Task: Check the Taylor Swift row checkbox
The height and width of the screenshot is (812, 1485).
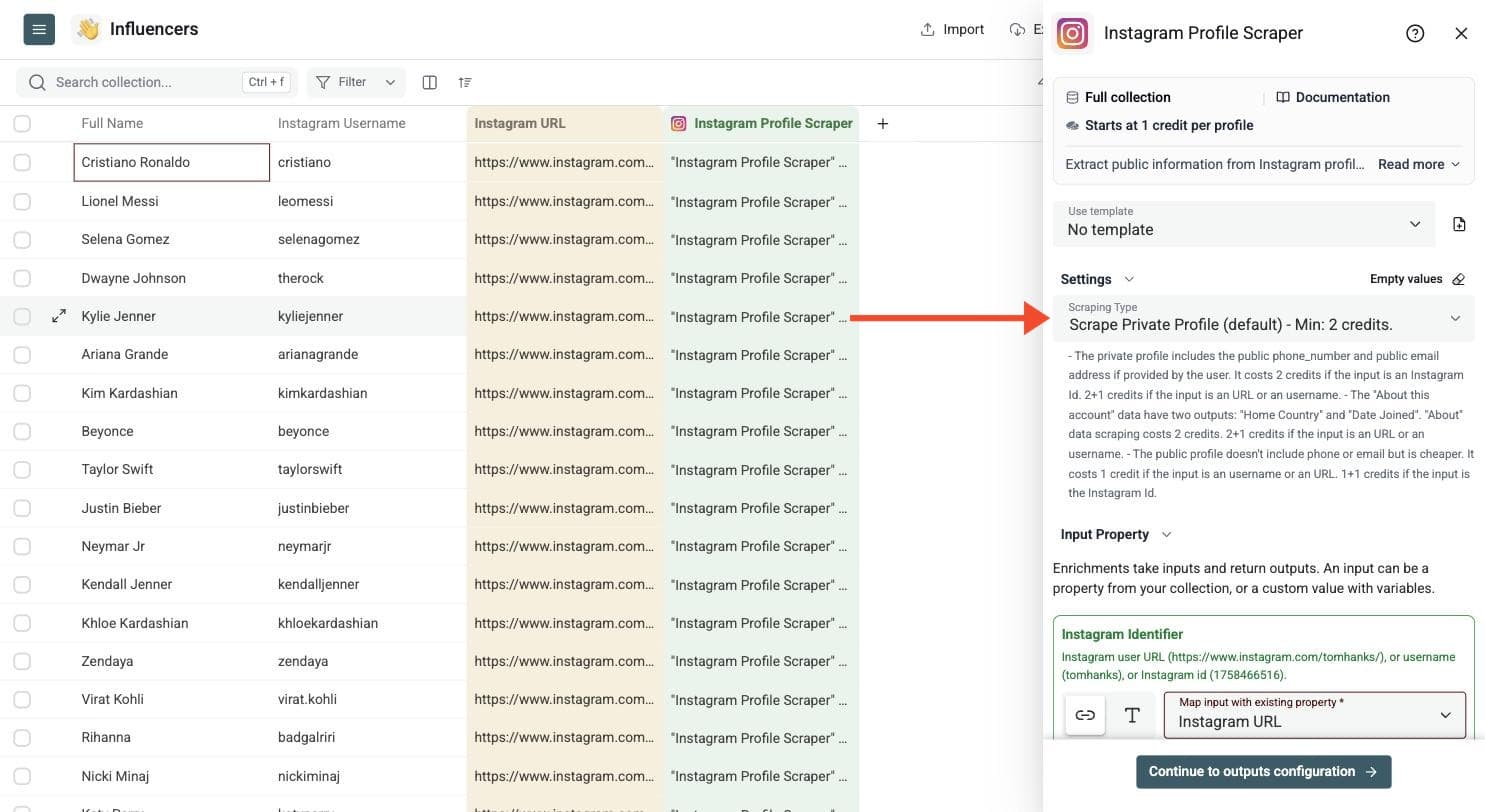Action: 22,469
